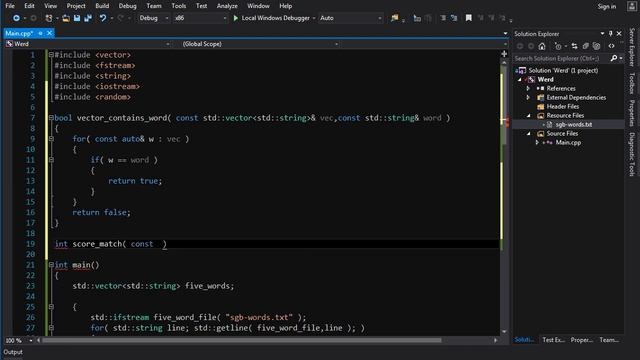640x360 pixels.
Task: Click the Collapse All icon in Solution Explorer
Action: [585, 46]
